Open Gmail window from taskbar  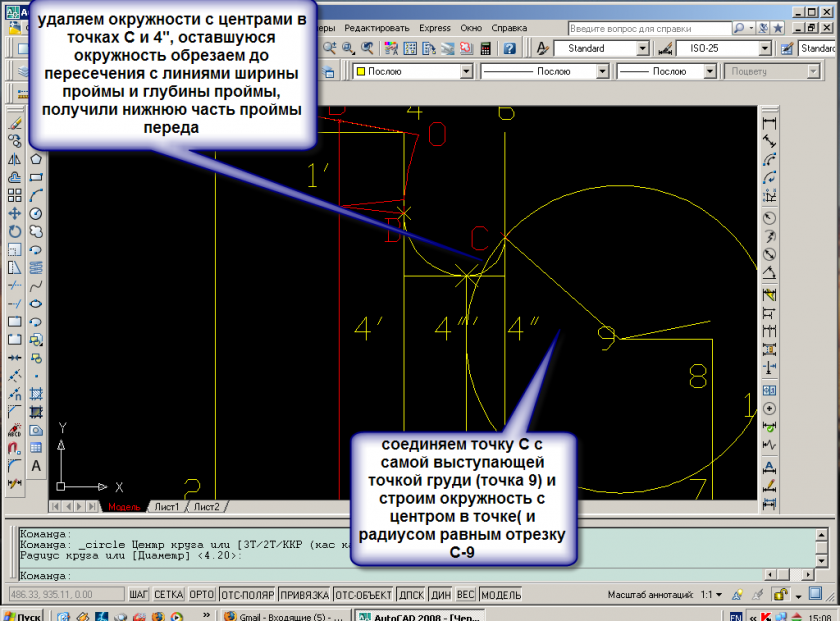tap(284, 615)
